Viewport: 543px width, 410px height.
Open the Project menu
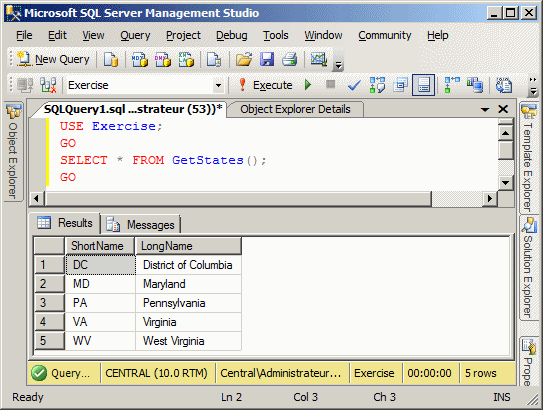point(183,35)
